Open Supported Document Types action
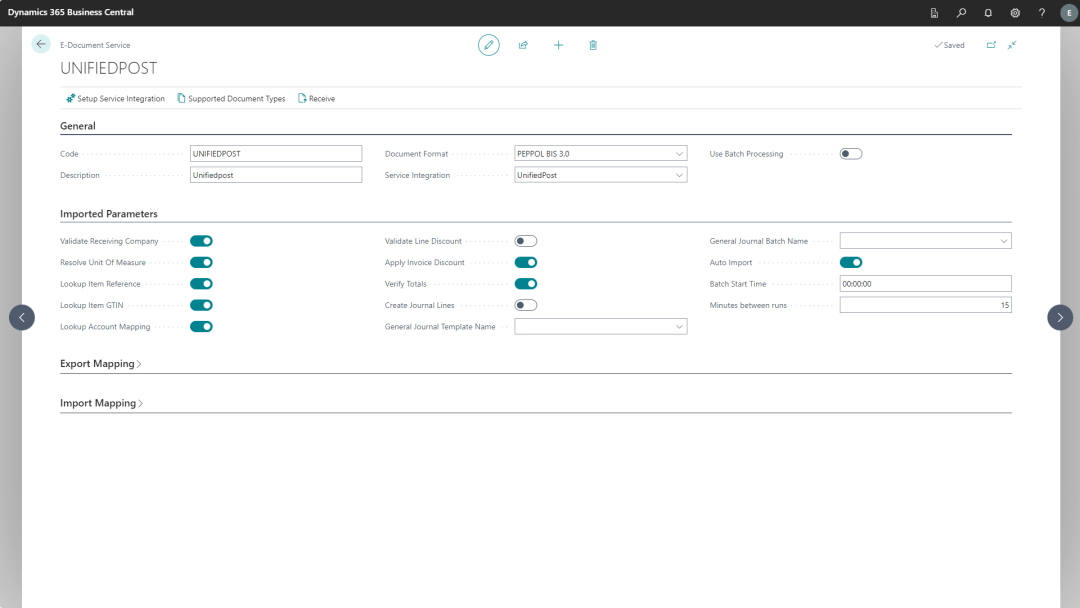This screenshot has width=1080, height=608. click(231, 99)
